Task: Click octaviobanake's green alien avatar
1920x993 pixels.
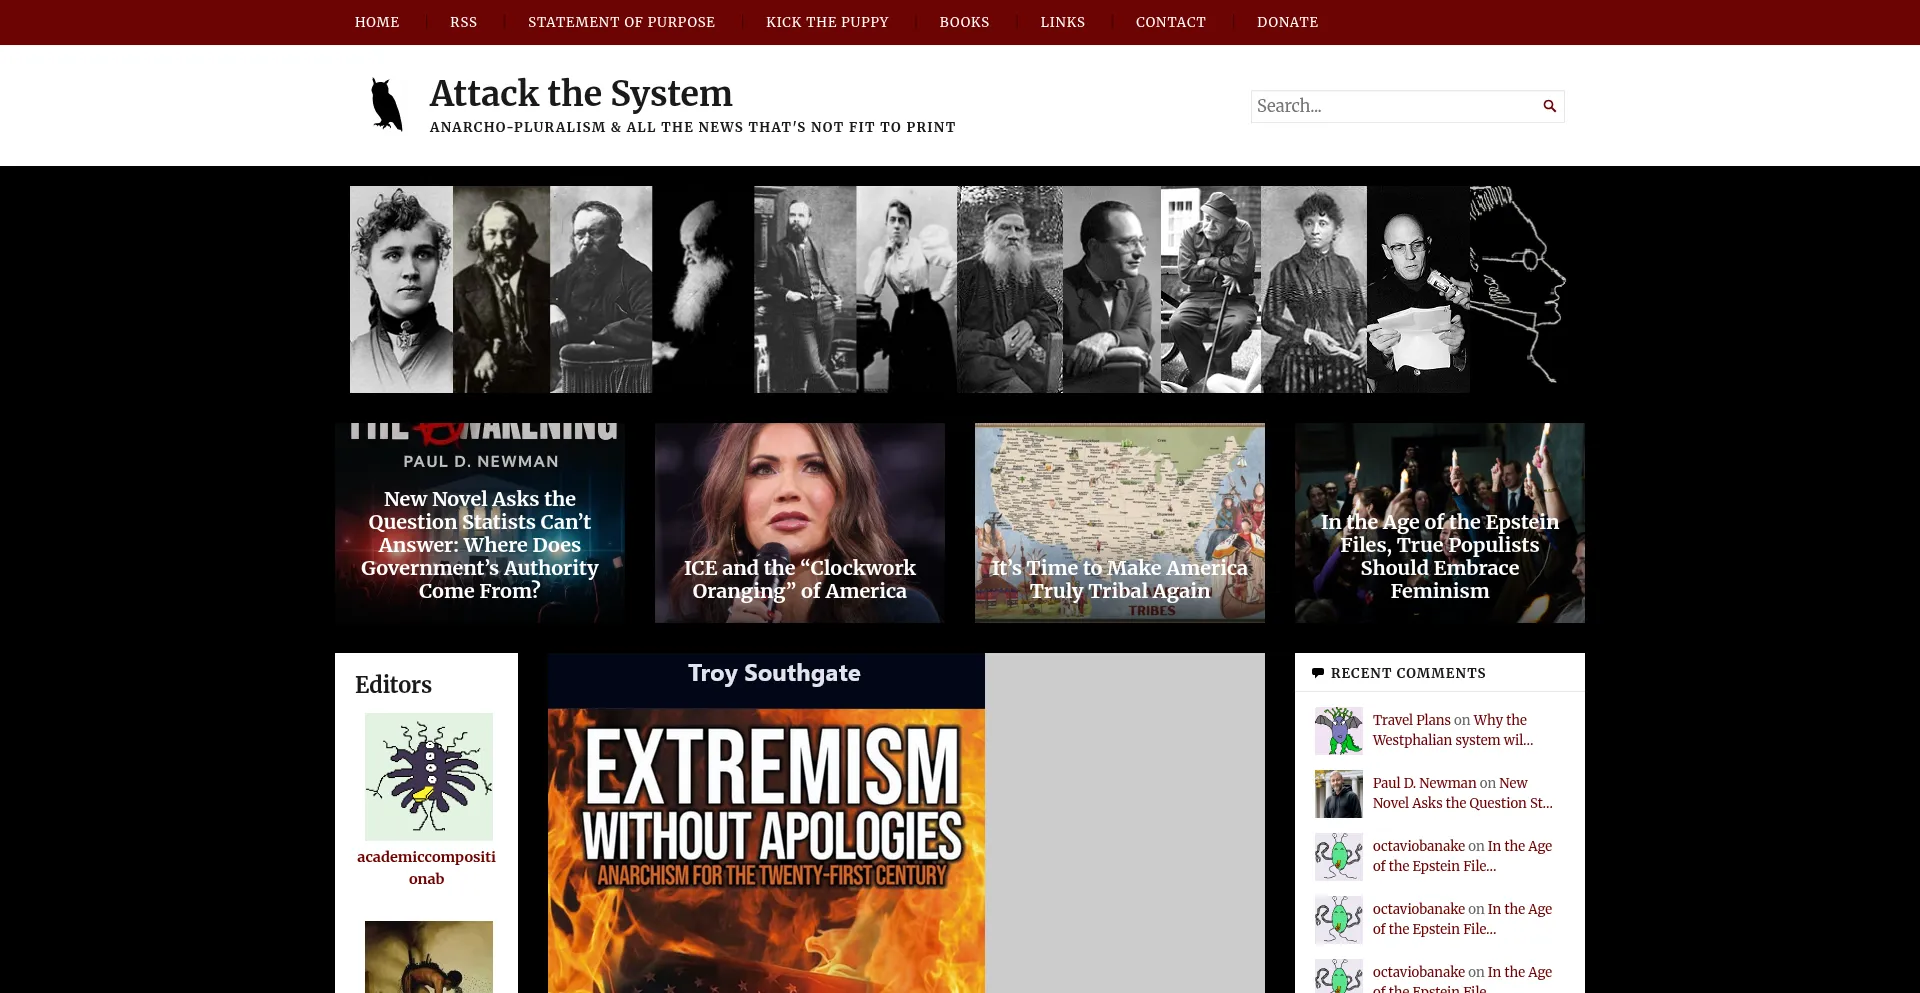Action: (1338, 856)
